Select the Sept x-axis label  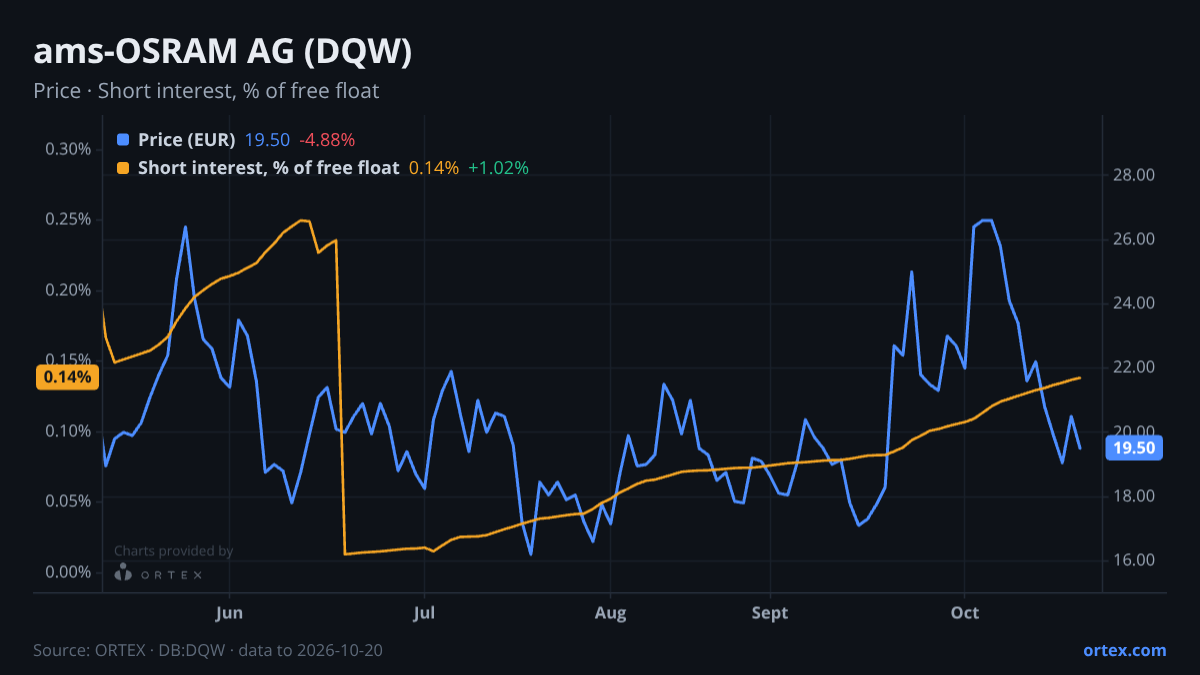(770, 613)
